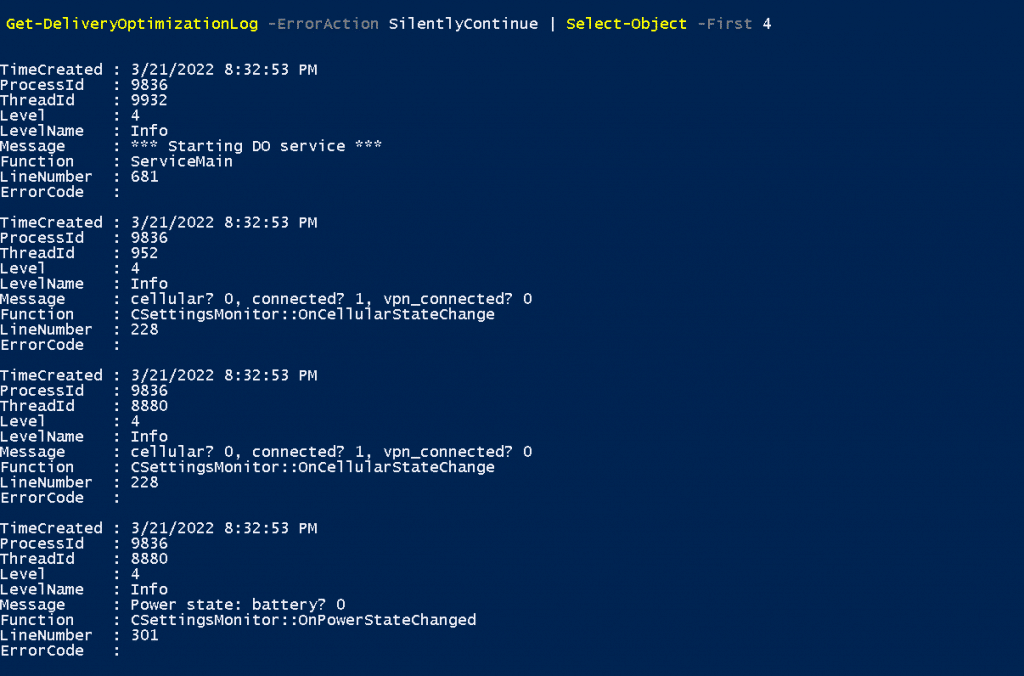Click the last entry's ErrorCode label

[x=42, y=651]
